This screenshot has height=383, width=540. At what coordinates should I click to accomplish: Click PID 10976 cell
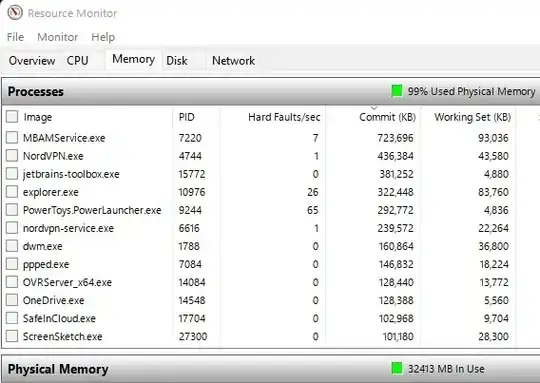click(x=192, y=192)
